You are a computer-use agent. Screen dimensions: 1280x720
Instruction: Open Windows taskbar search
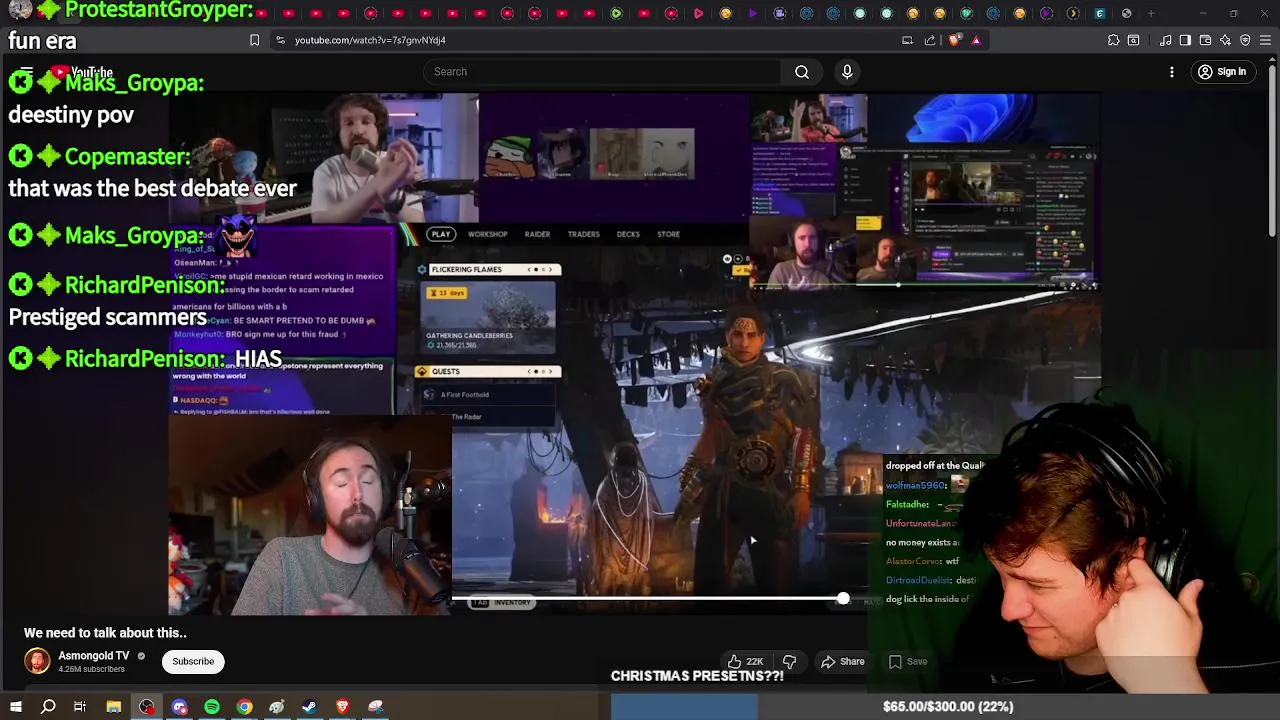(x=48, y=707)
